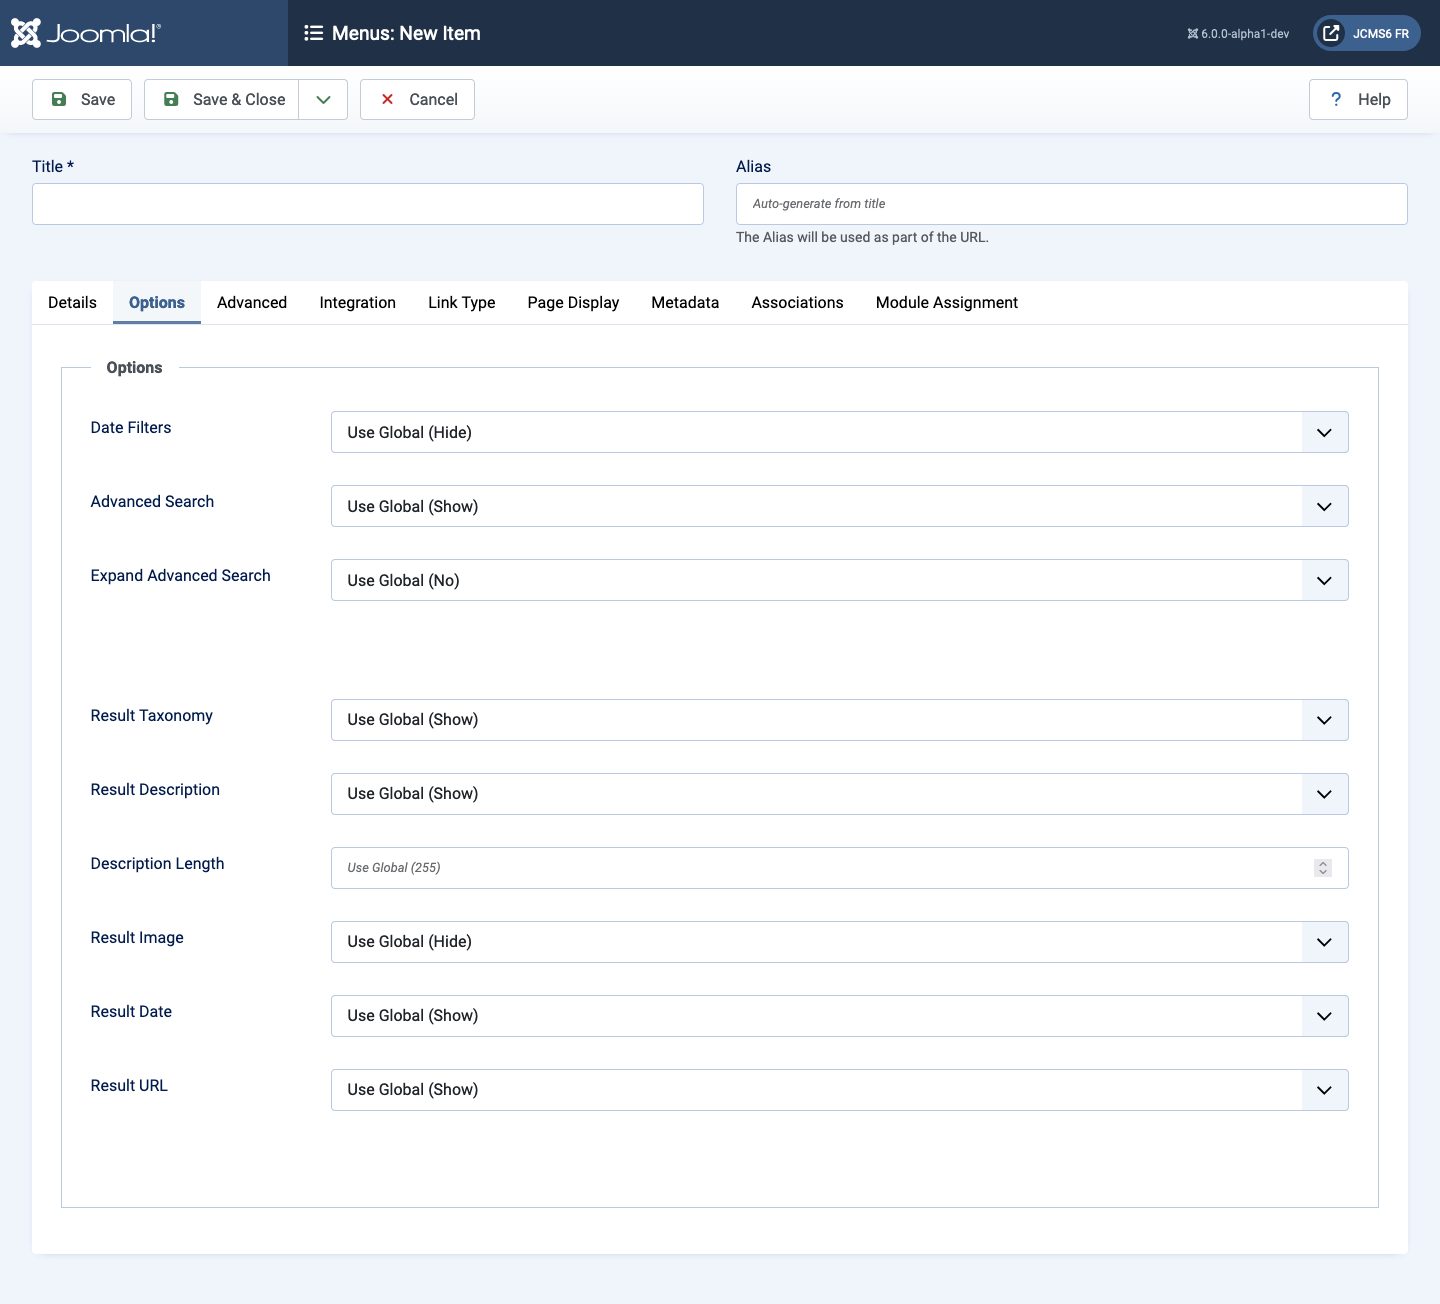The image size is (1440, 1304).
Task: Click the Description Length stepper arrows
Action: (1323, 868)
